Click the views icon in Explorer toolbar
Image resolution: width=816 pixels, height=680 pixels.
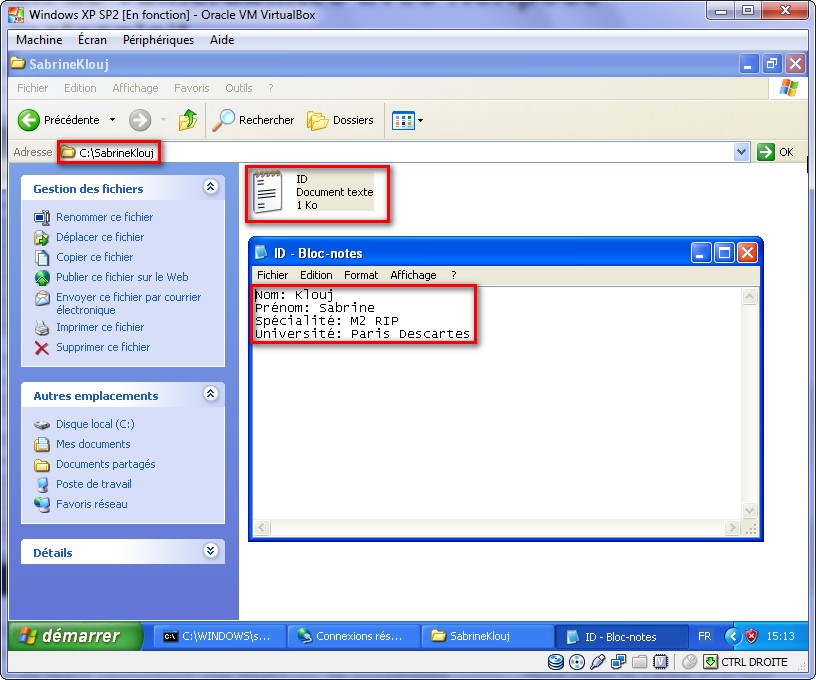click(403, 121)
